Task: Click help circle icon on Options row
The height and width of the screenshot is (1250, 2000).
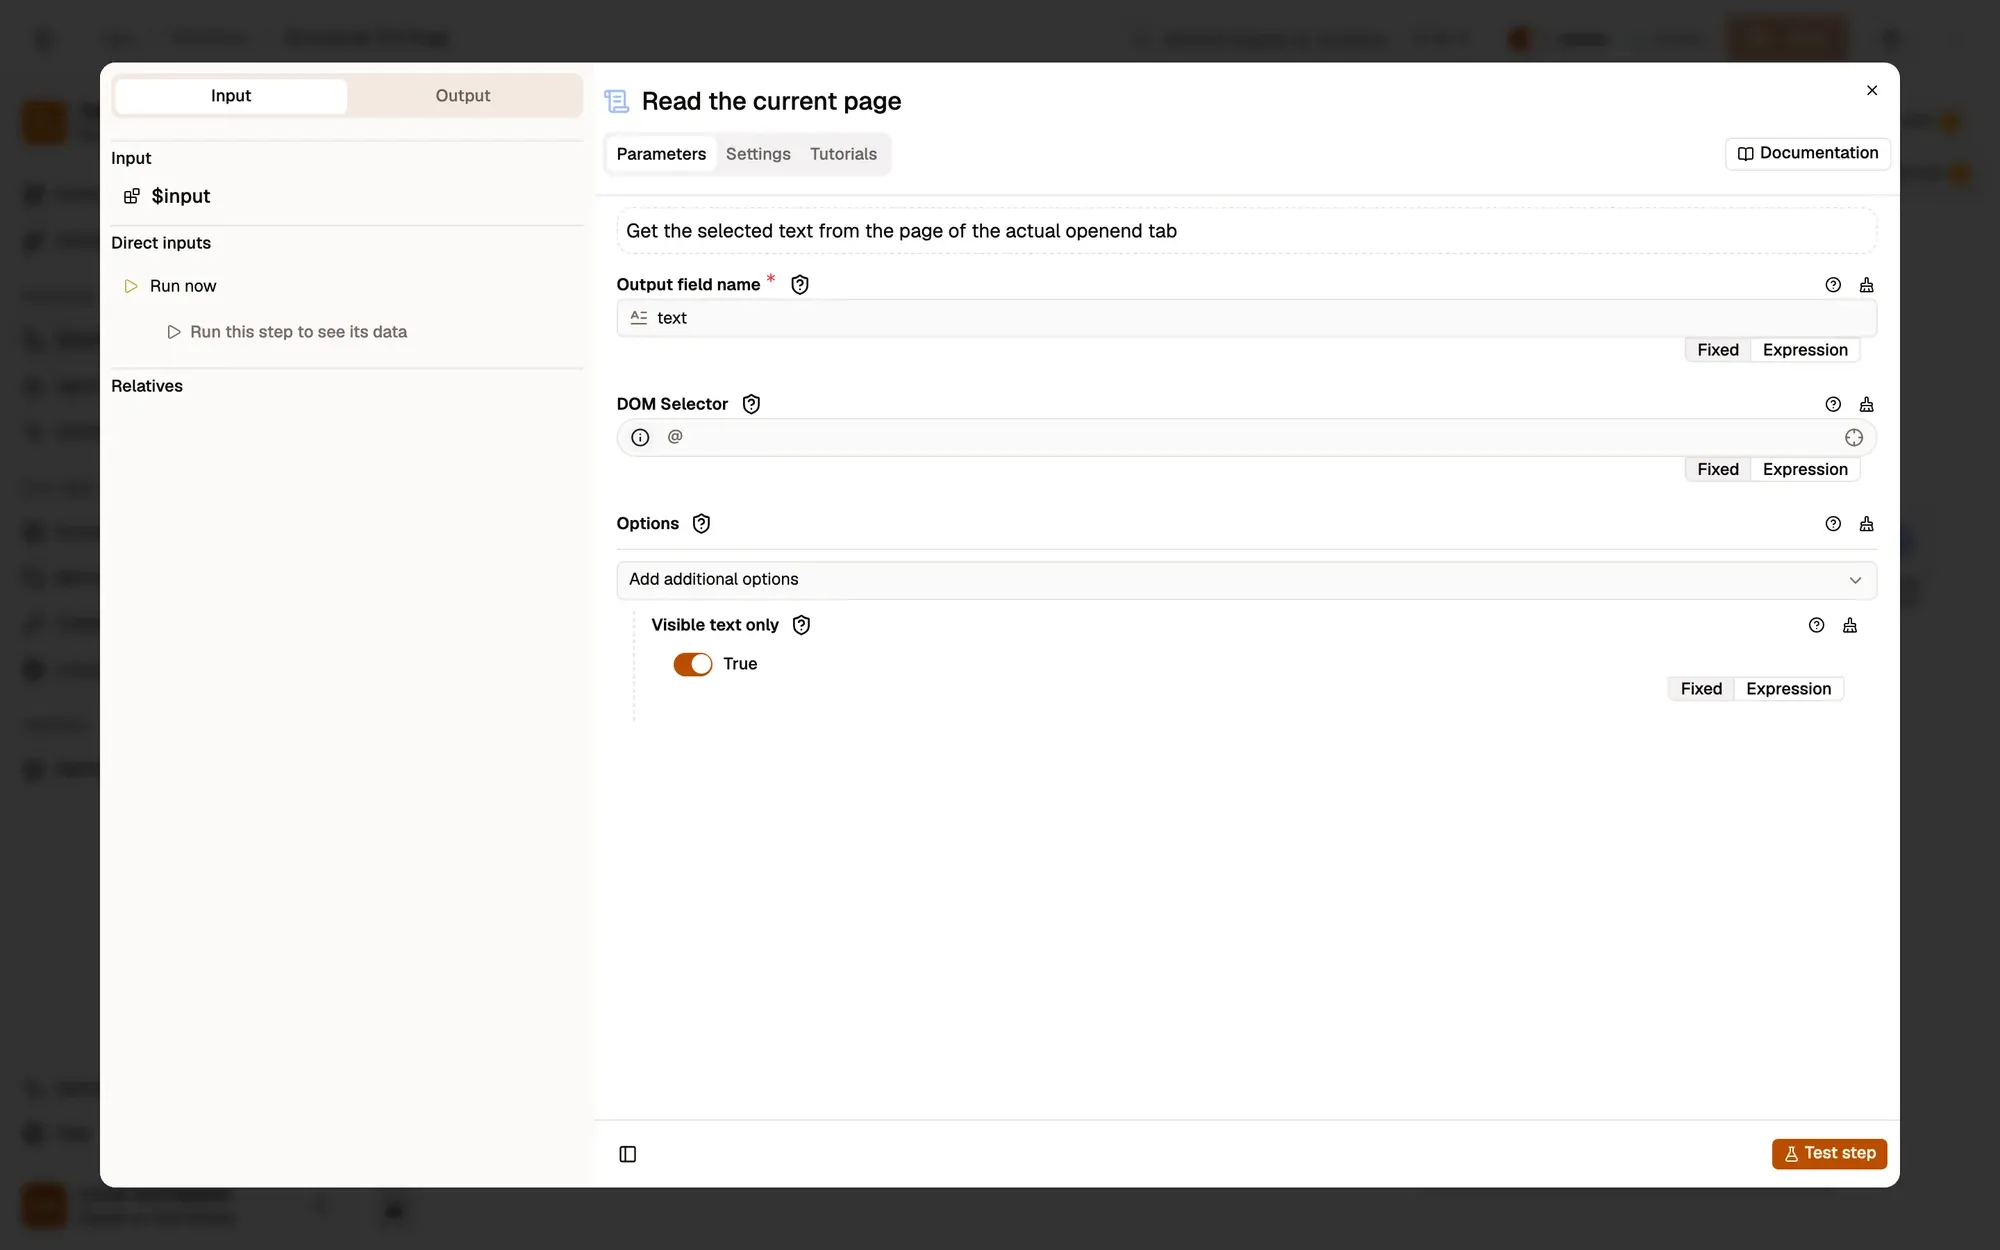Action: [1833, 524]
